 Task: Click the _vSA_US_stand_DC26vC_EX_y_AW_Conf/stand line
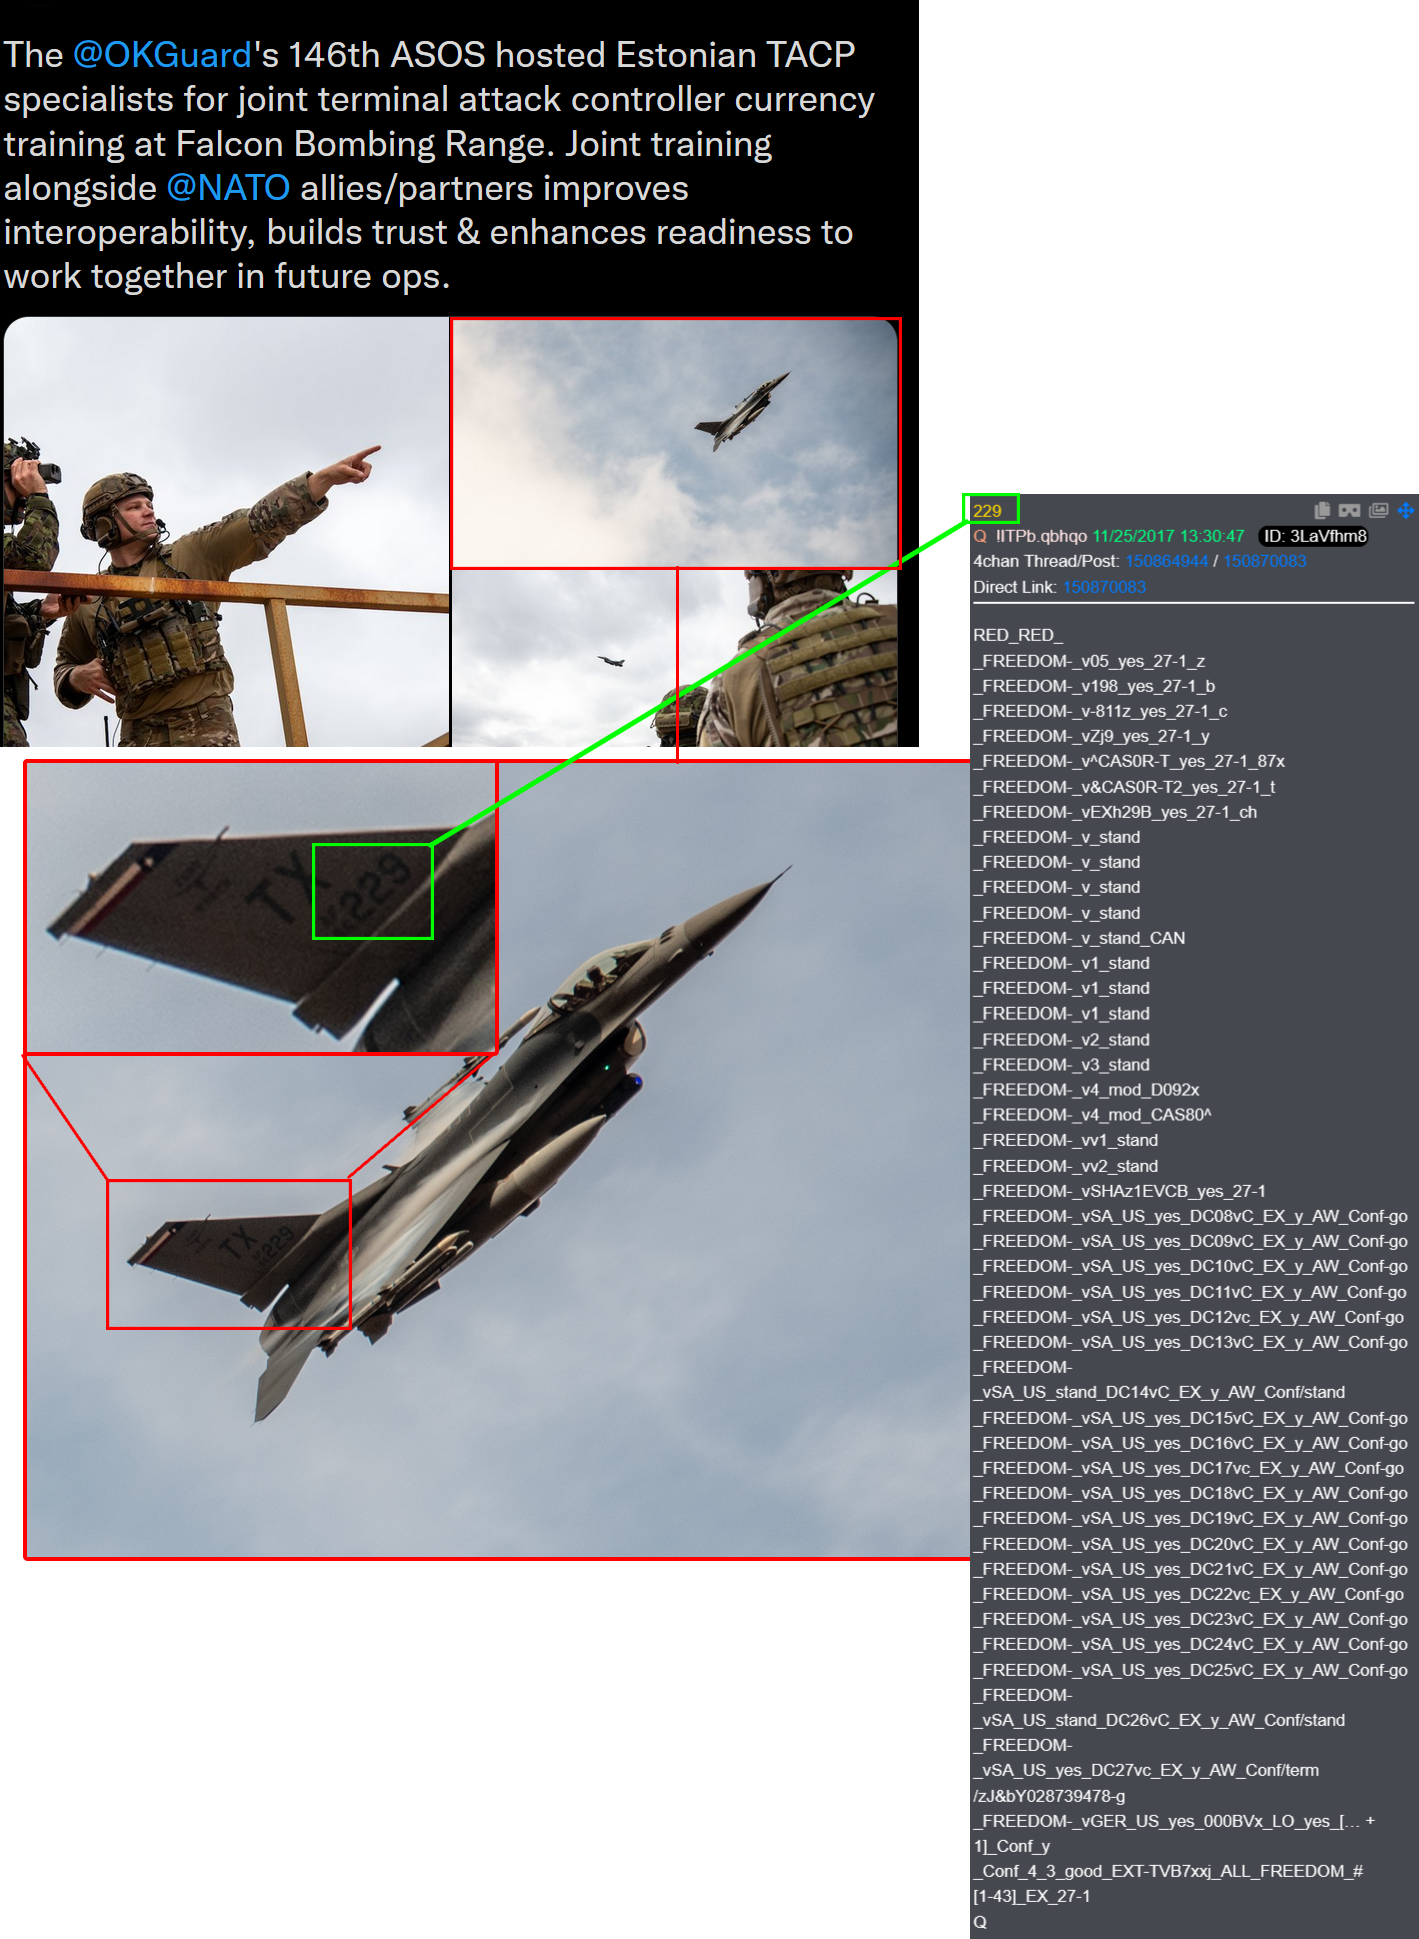1159,1720
